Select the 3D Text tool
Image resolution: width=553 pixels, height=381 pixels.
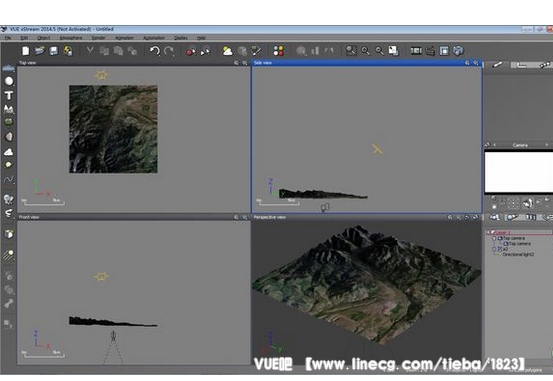(9, 95)
